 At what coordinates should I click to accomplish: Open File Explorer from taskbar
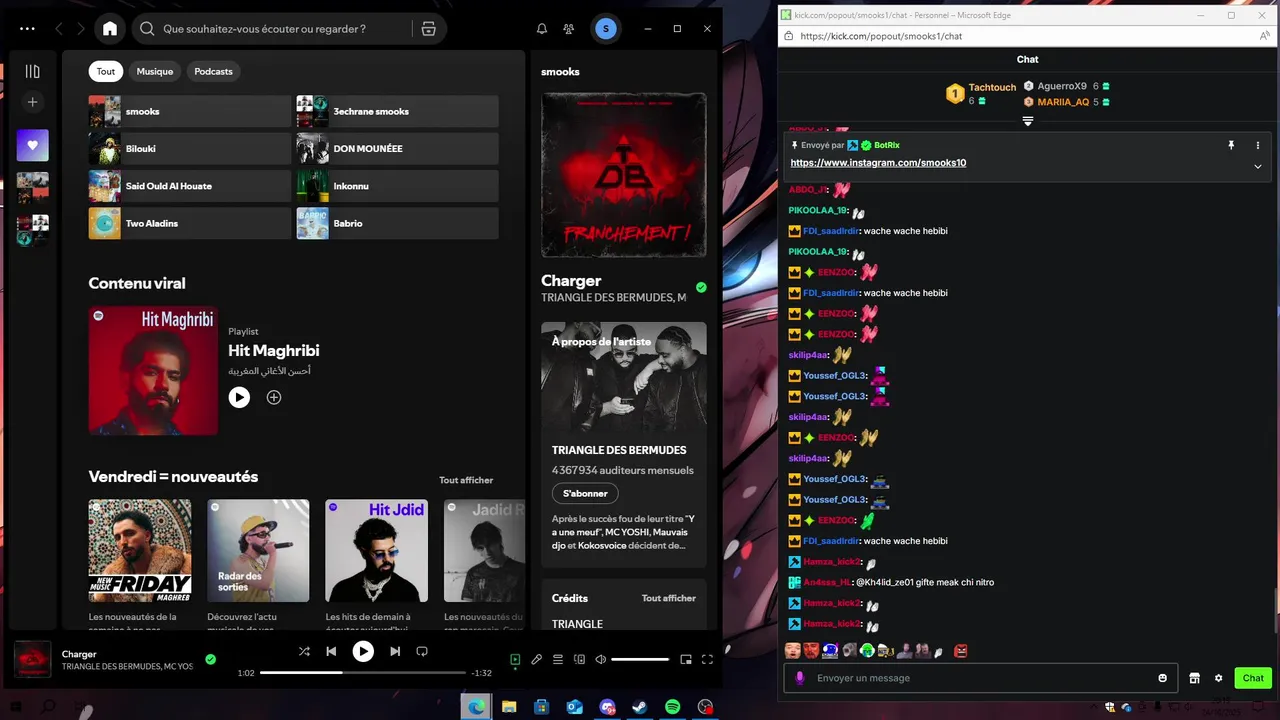(x=509, y=707)
